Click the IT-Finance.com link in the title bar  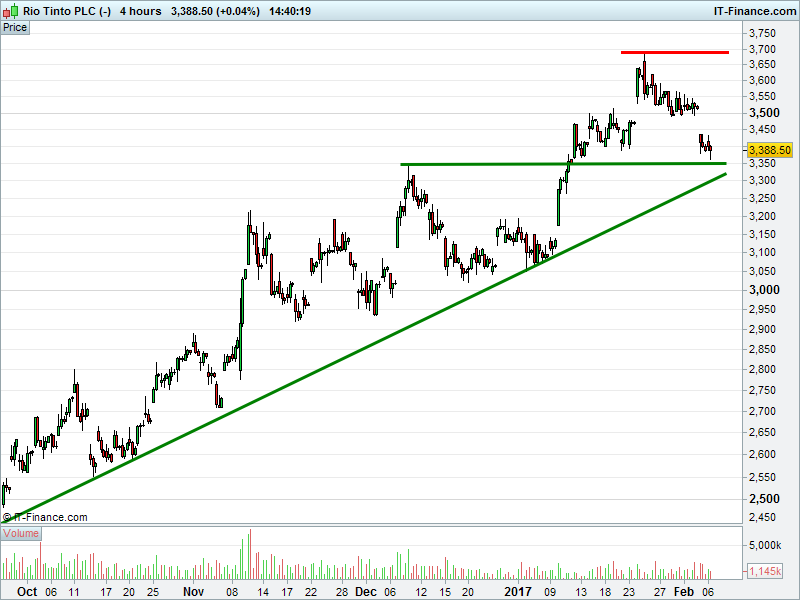tap(755, 11)
